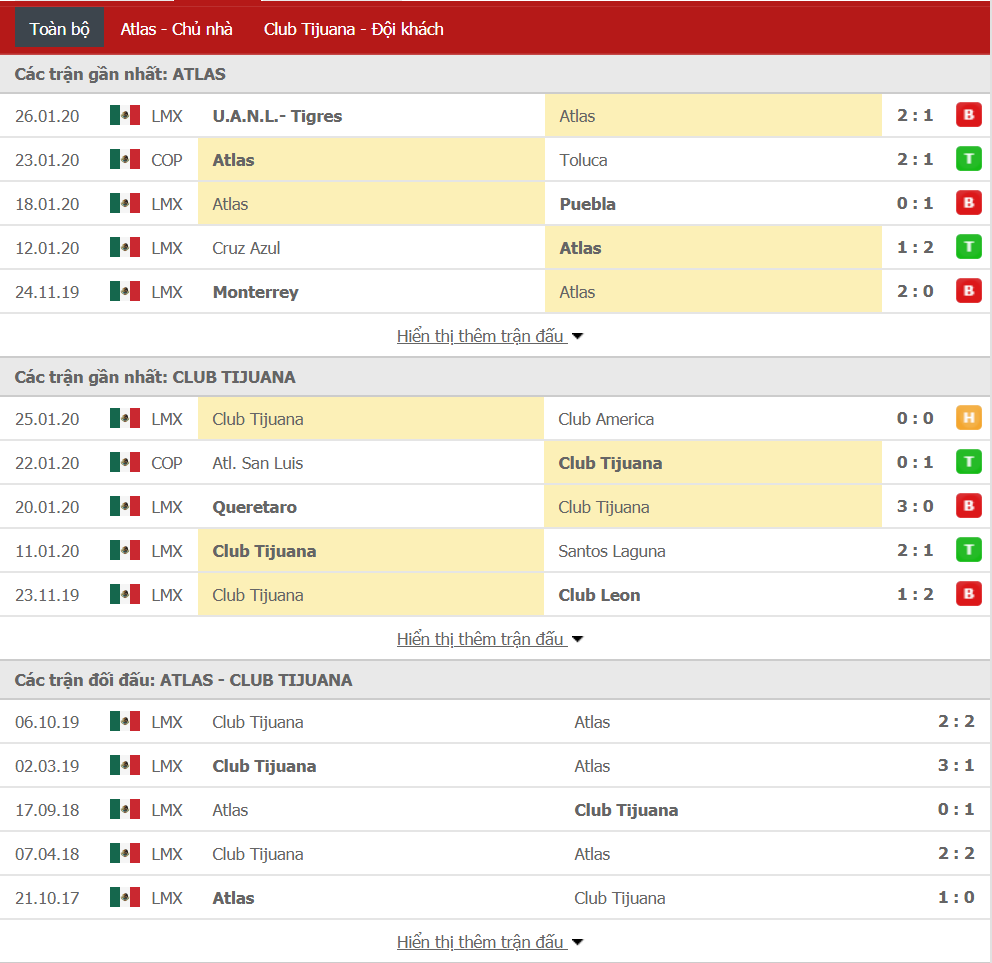Click the Các trận đối đầu heading
992x963 pixels.
183,680
